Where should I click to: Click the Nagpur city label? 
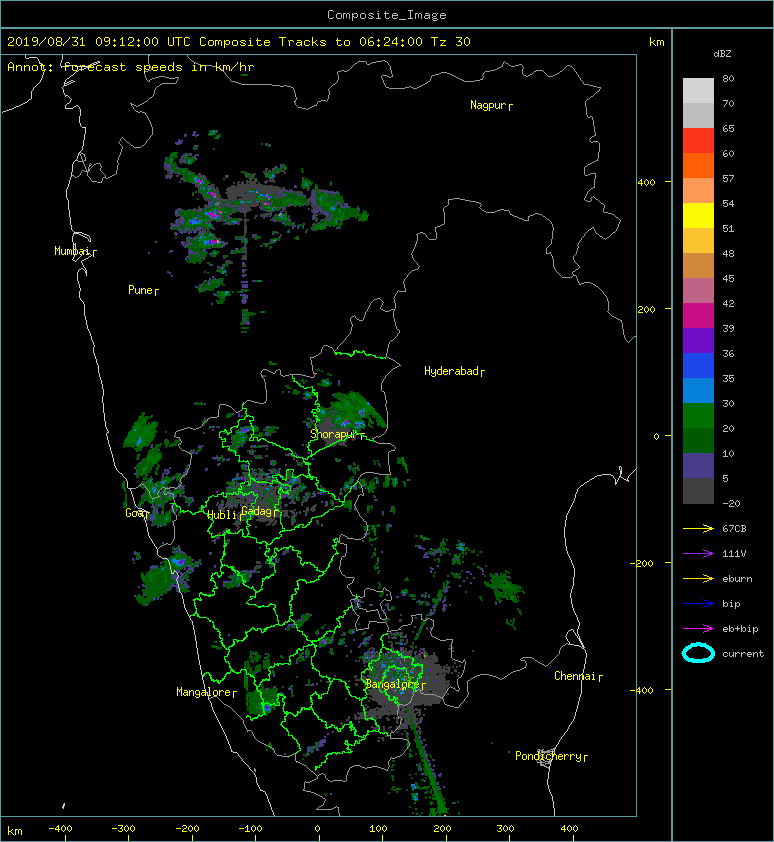coord(491,105)
